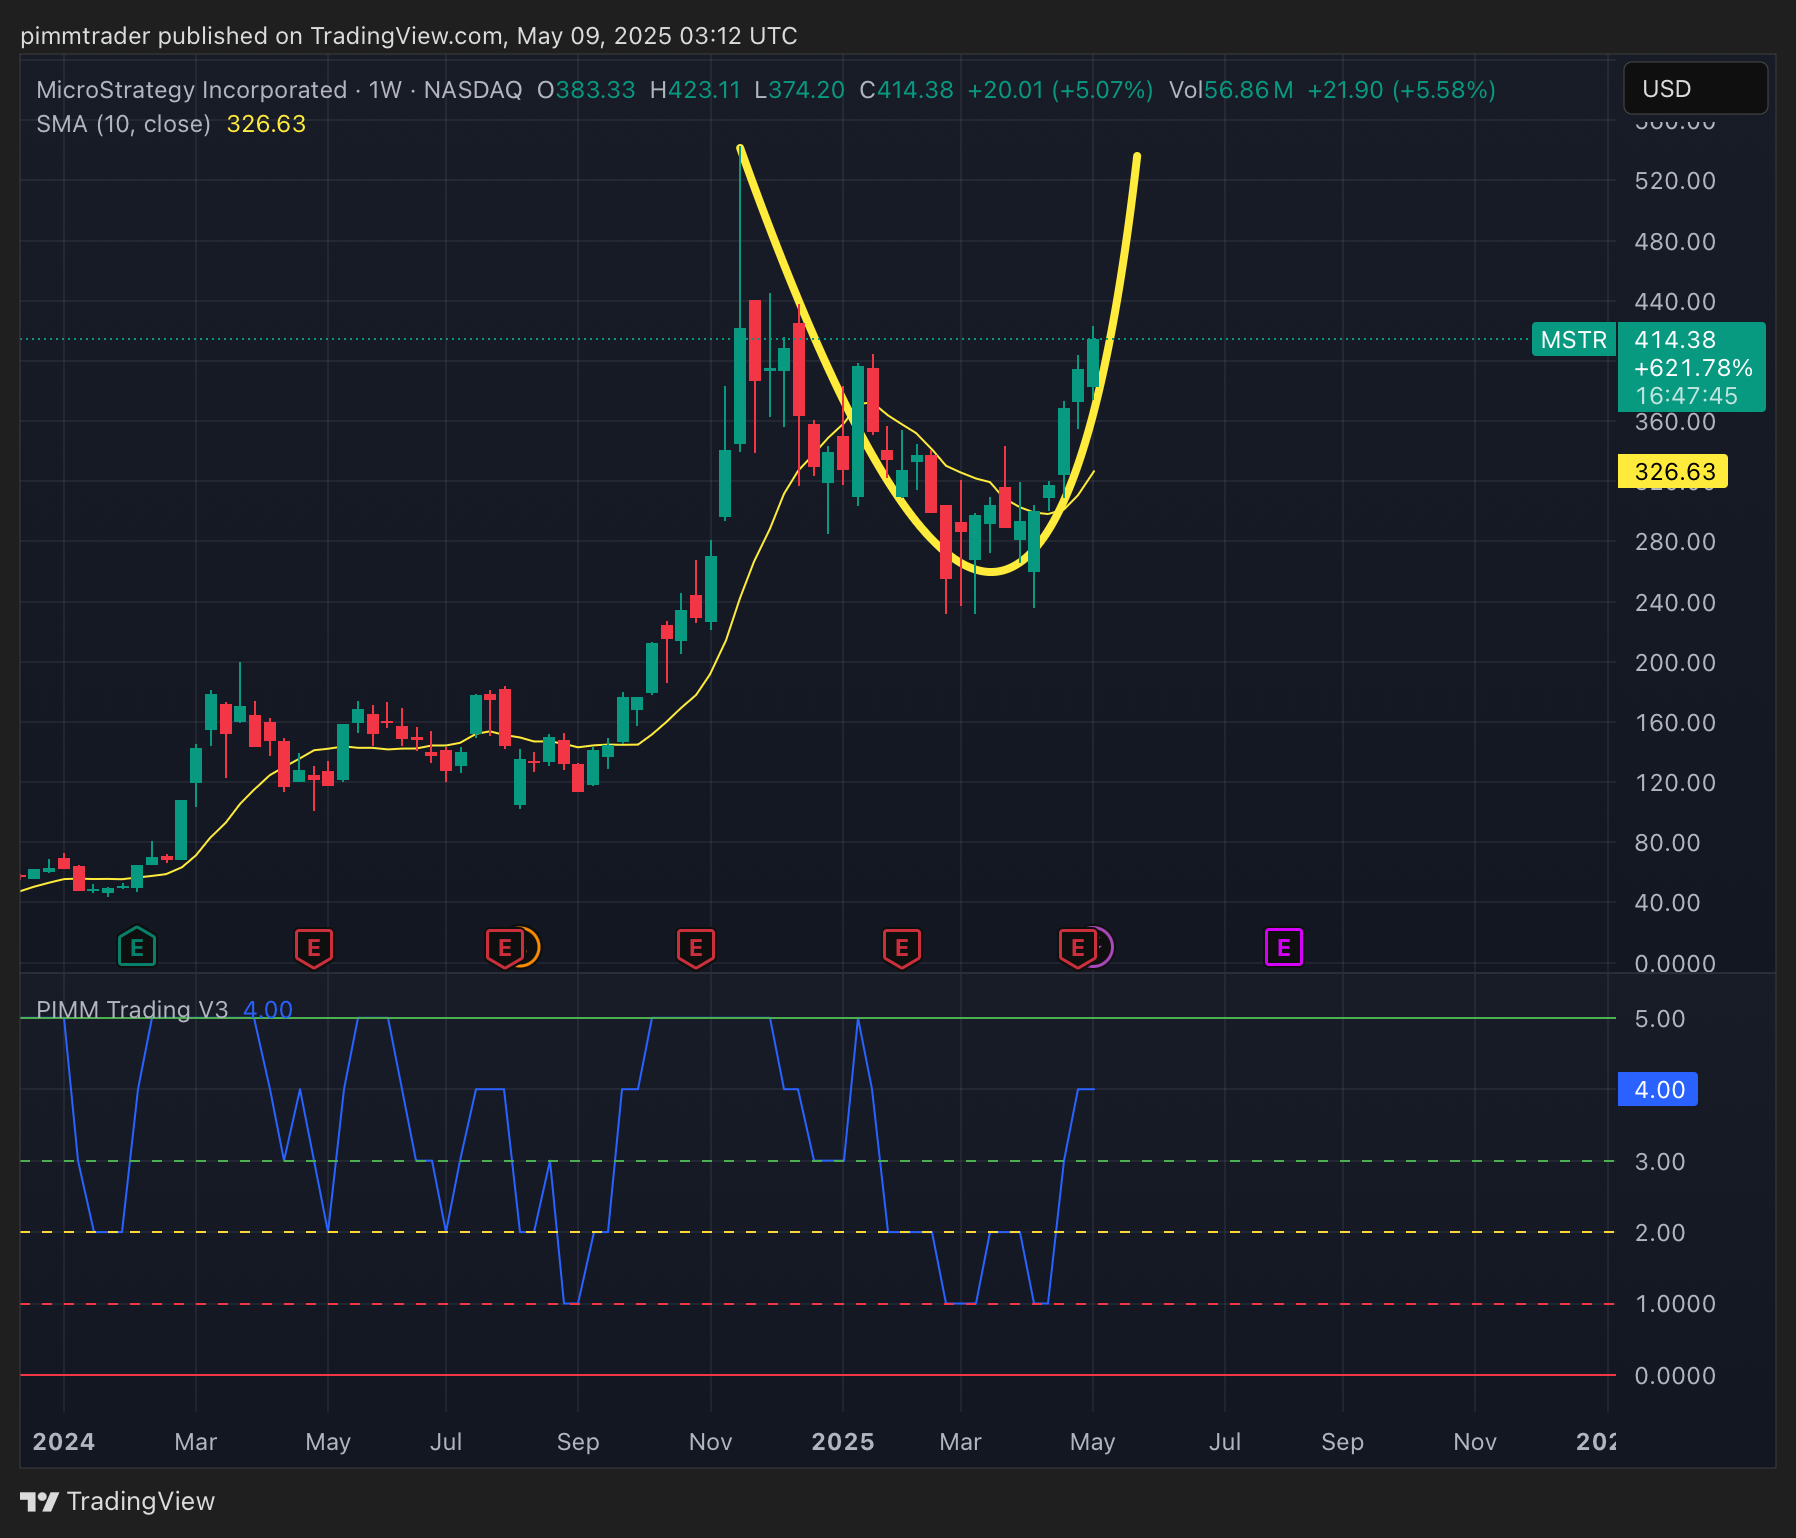Click the Mar label following 2024
Image resolution: width=1796 pixels, height=1538 pixels.
[x=195, y=1442]
